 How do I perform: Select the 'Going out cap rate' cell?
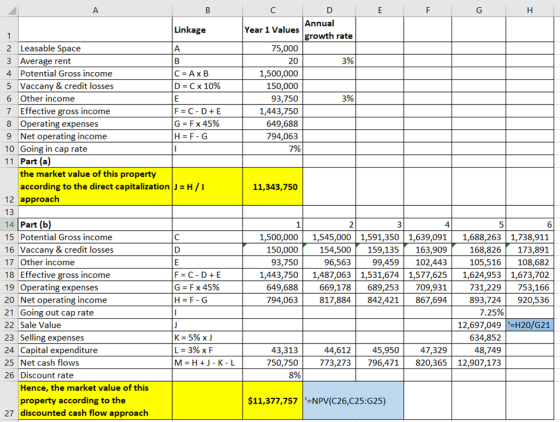point(95,312)
